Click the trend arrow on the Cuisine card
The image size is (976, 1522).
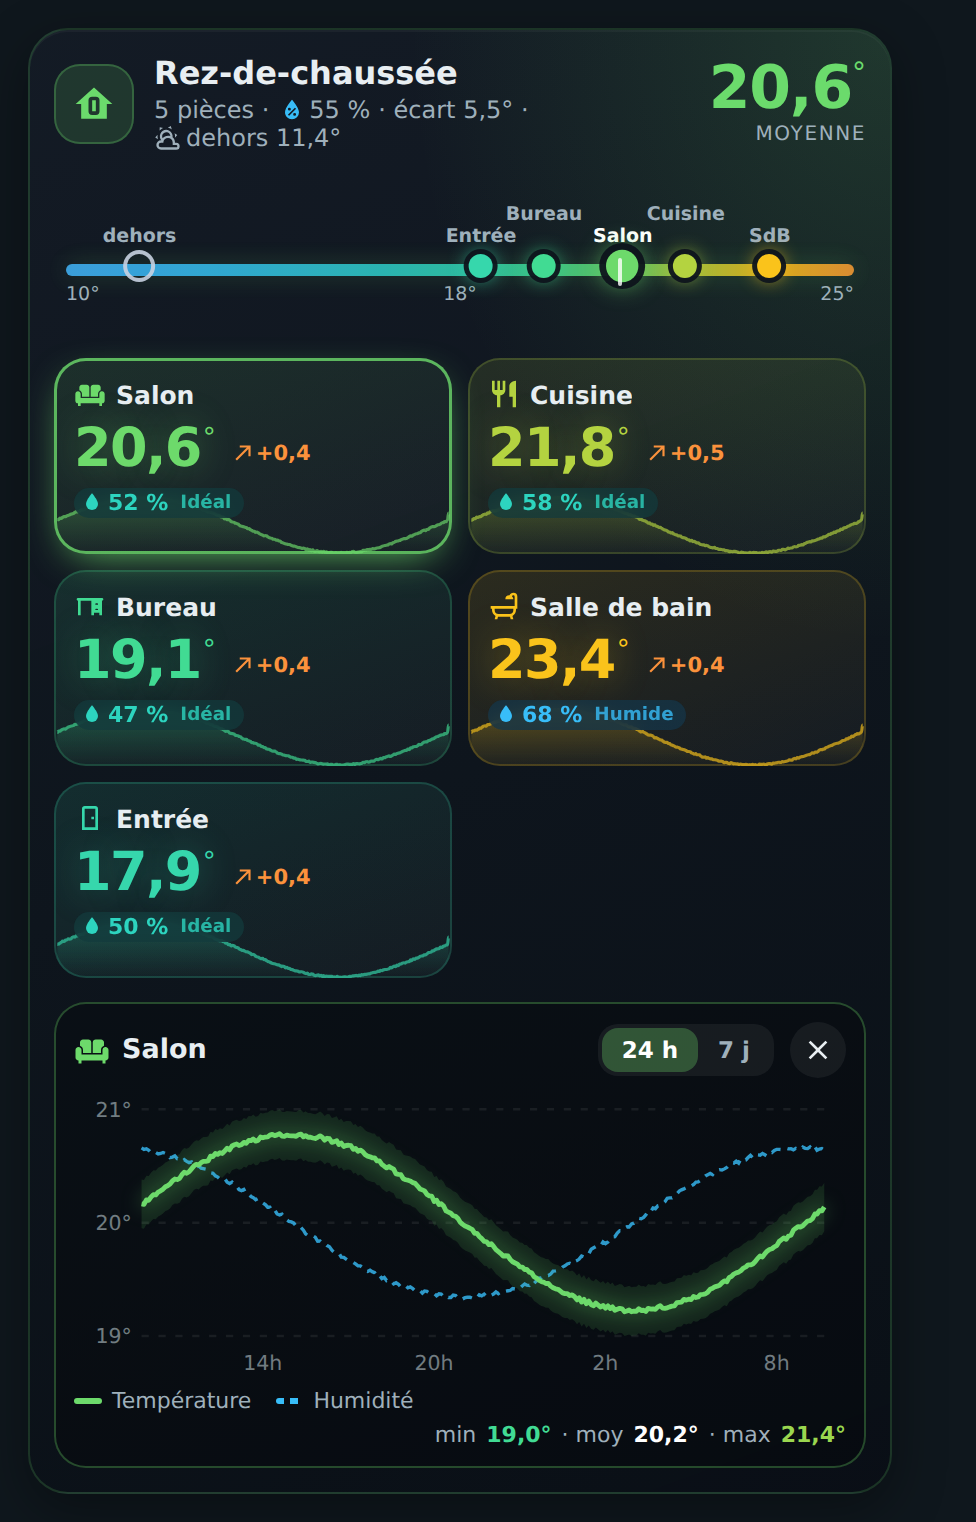coord(657,453)
